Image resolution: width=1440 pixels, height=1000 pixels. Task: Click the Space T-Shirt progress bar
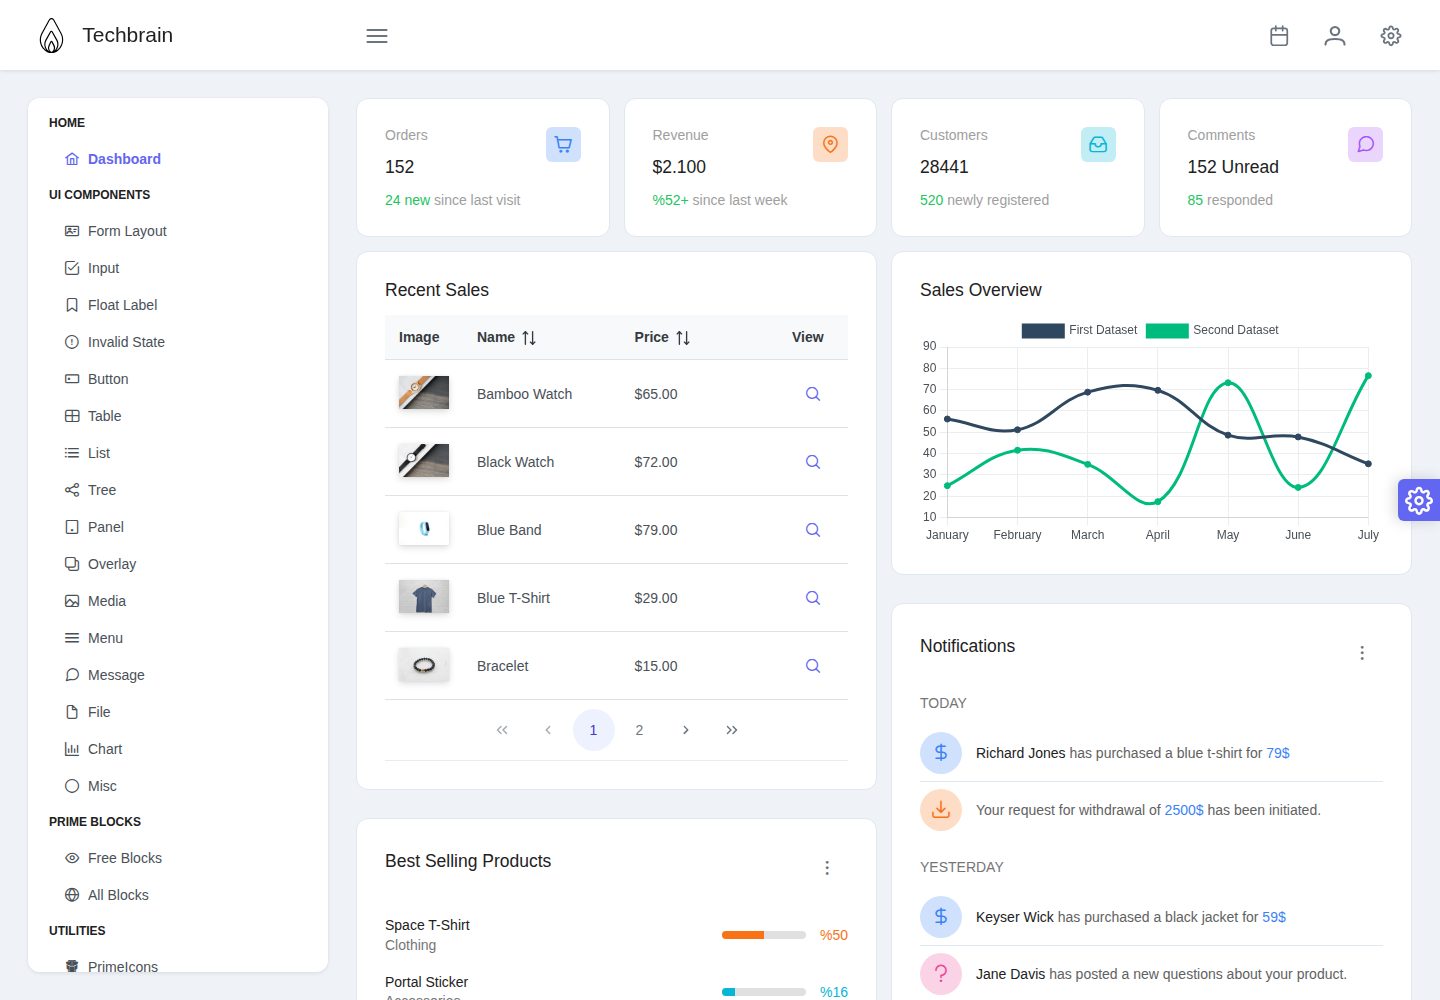764,935
